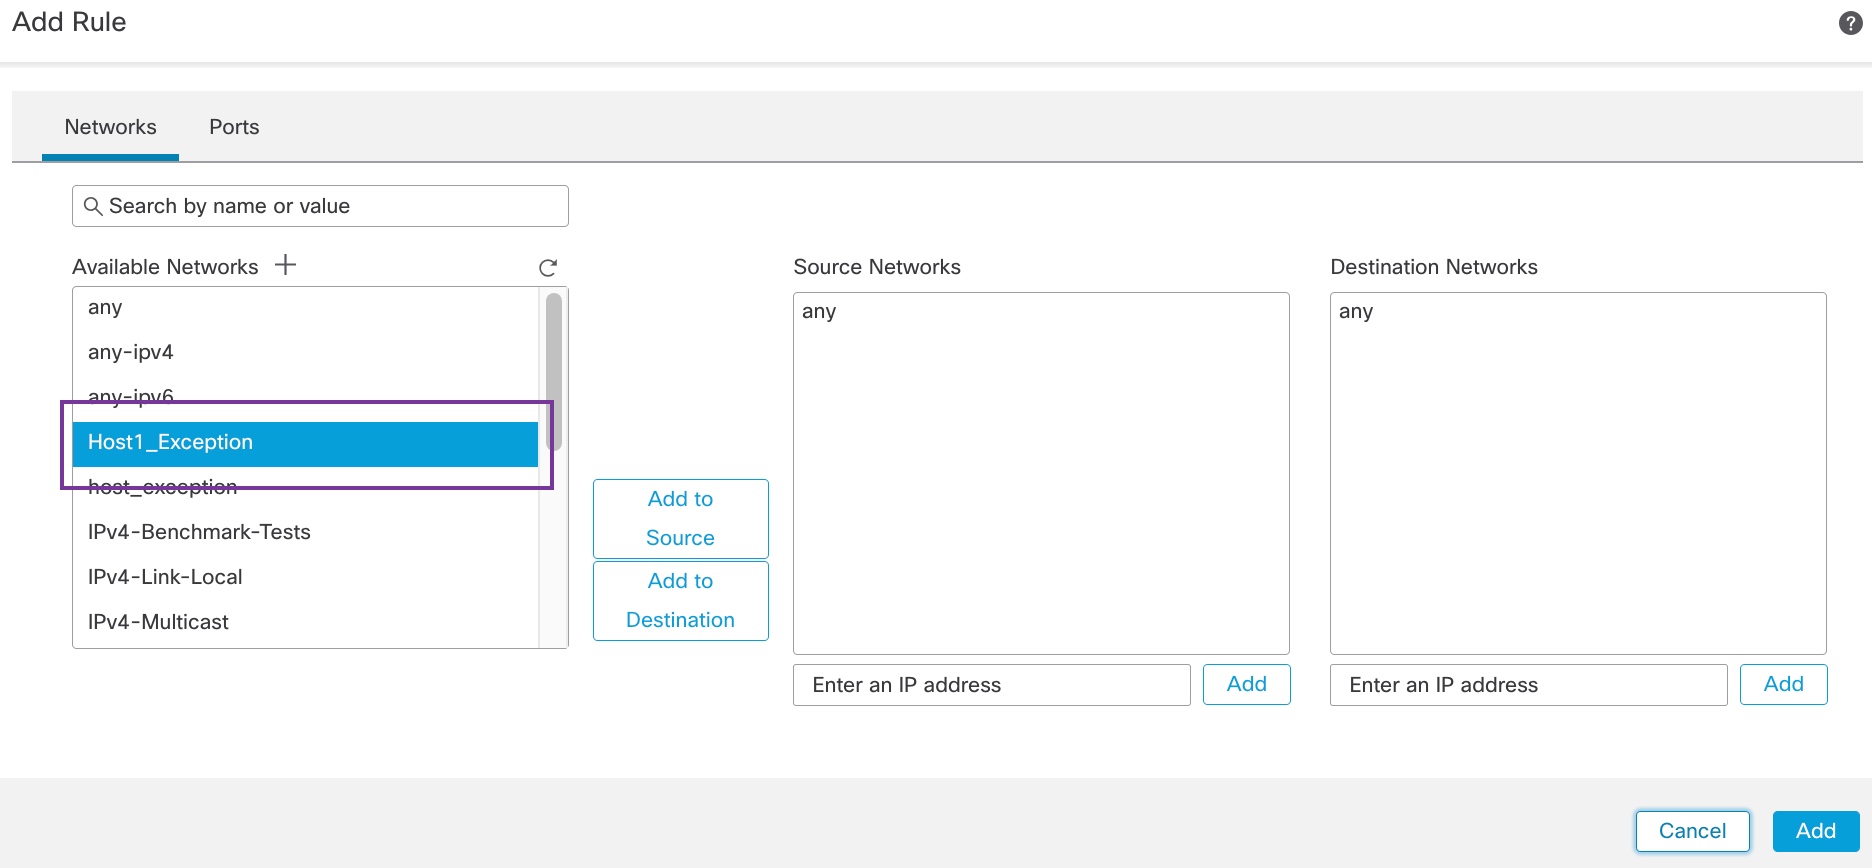
Task: Click the plus icon to add network
Action: click(x=286, y=265)
